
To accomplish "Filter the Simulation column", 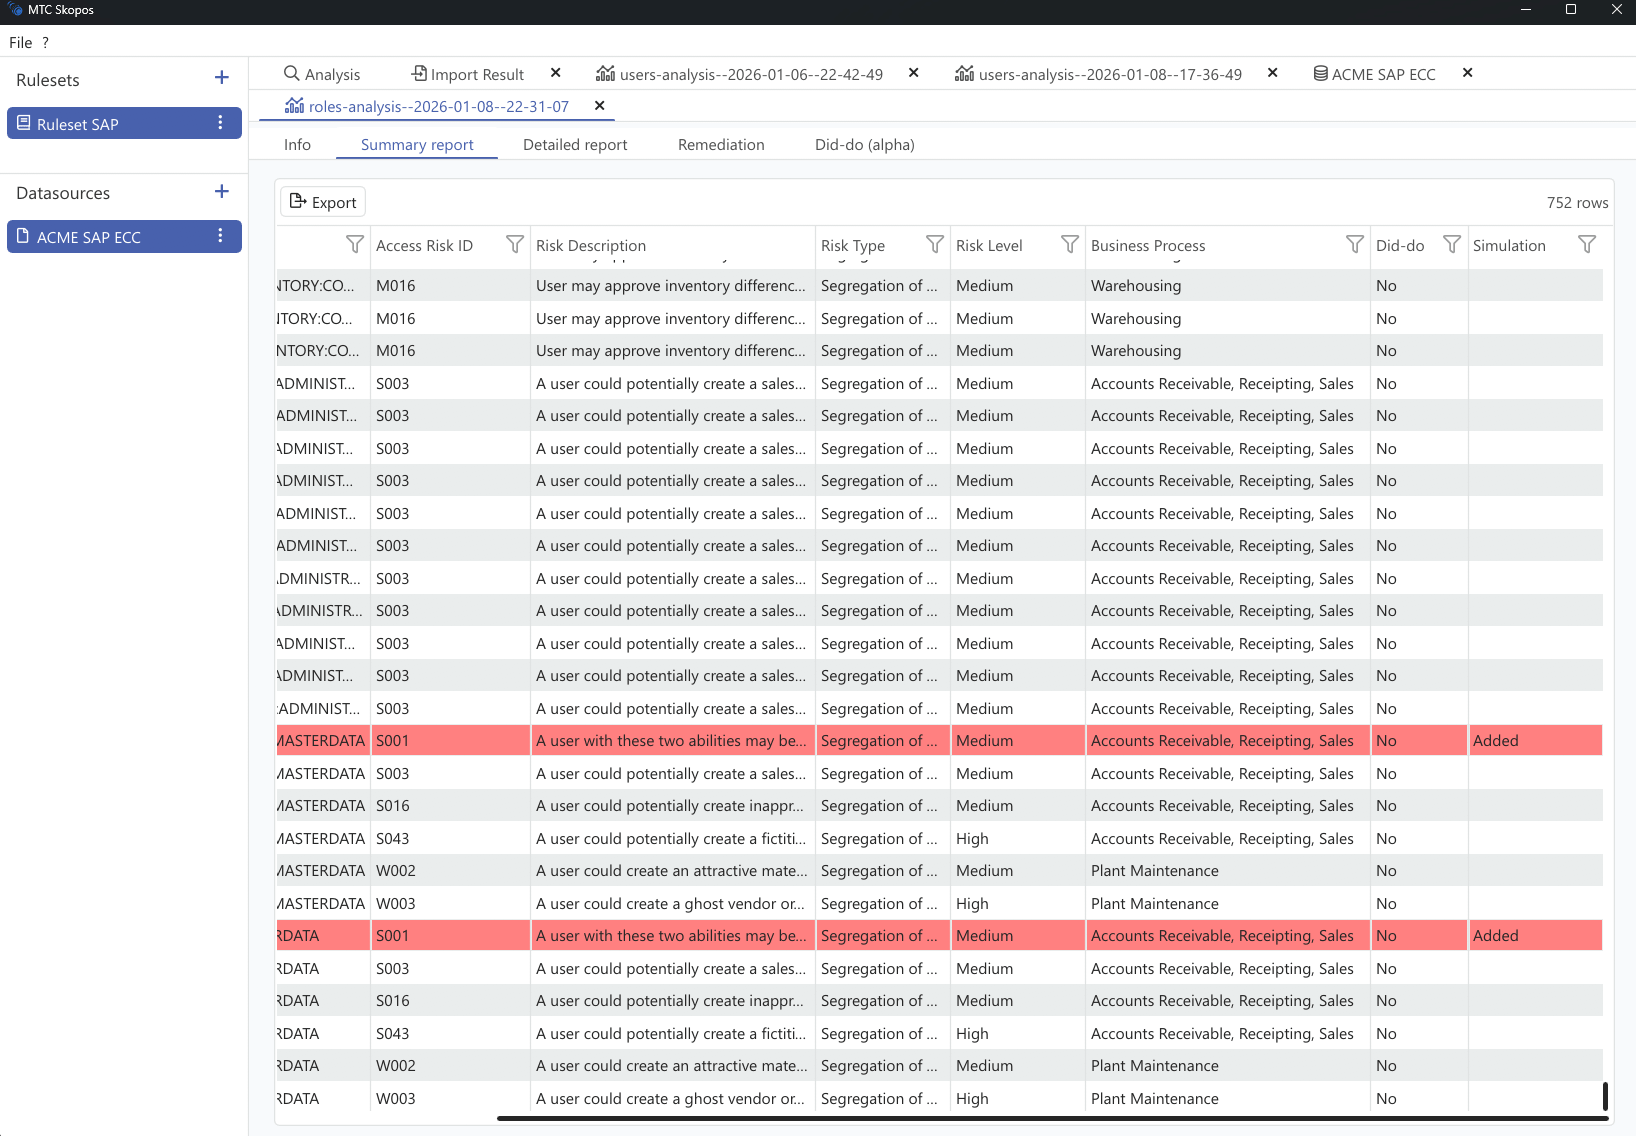I will 1586,245.
